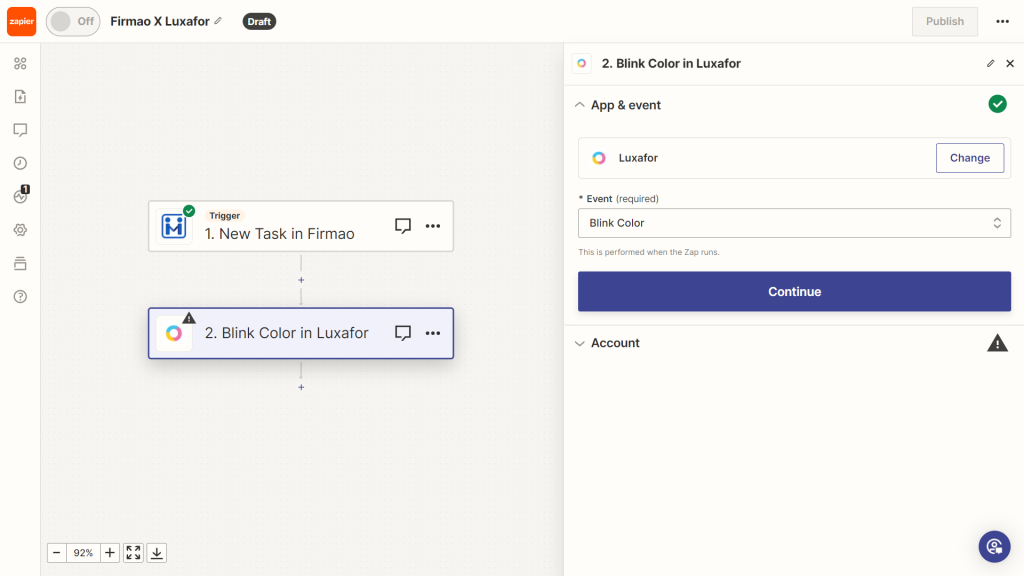Open the Versions panel in the sidebar
Viewport: 1024px width, 576px height.
pos(19,262)
